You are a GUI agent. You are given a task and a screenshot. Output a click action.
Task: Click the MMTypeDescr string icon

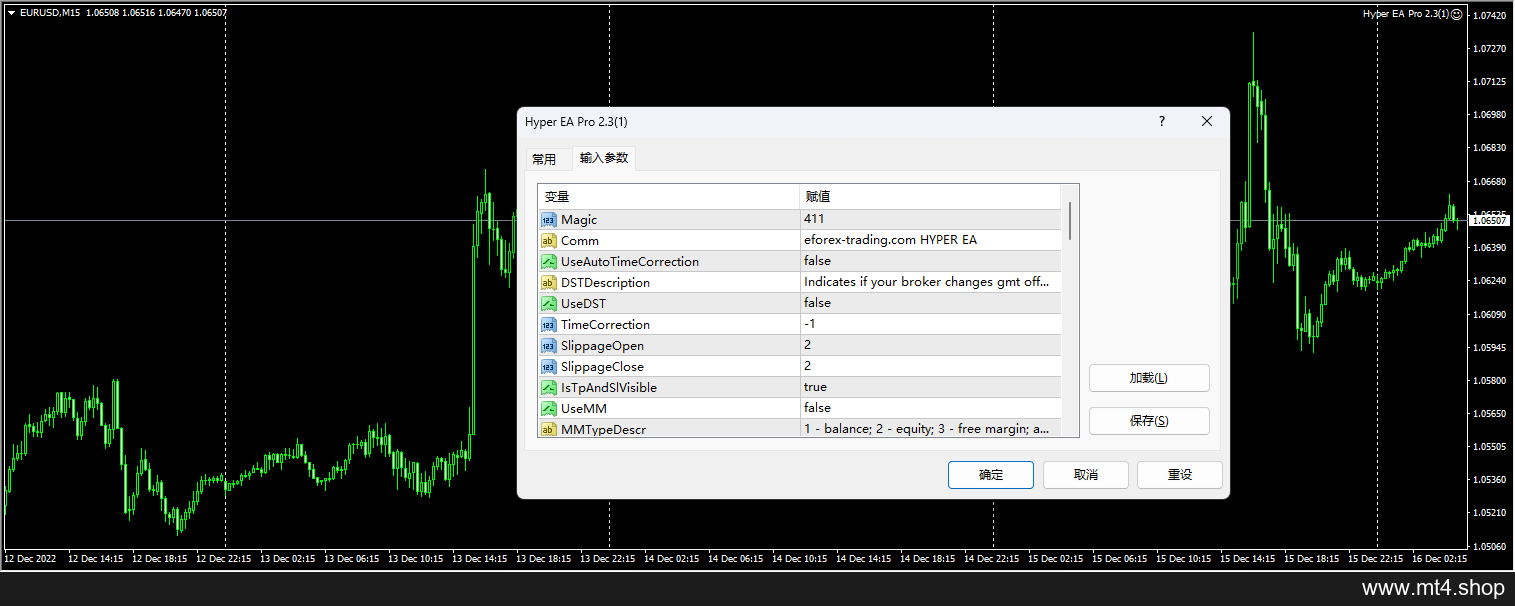(x=548, y=429)
